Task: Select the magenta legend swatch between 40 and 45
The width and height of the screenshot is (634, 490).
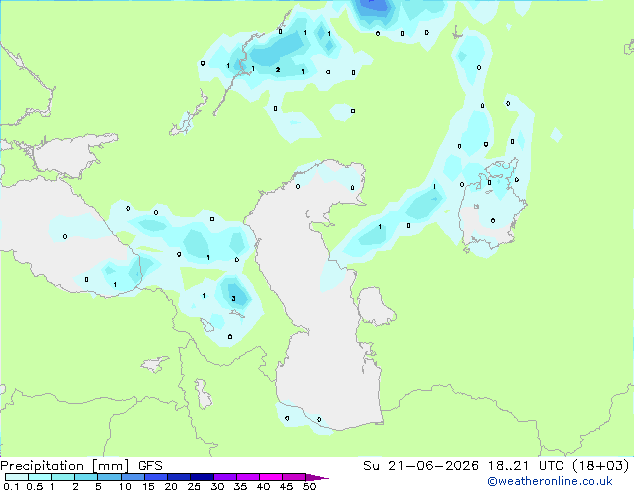Action: [271, 477]
